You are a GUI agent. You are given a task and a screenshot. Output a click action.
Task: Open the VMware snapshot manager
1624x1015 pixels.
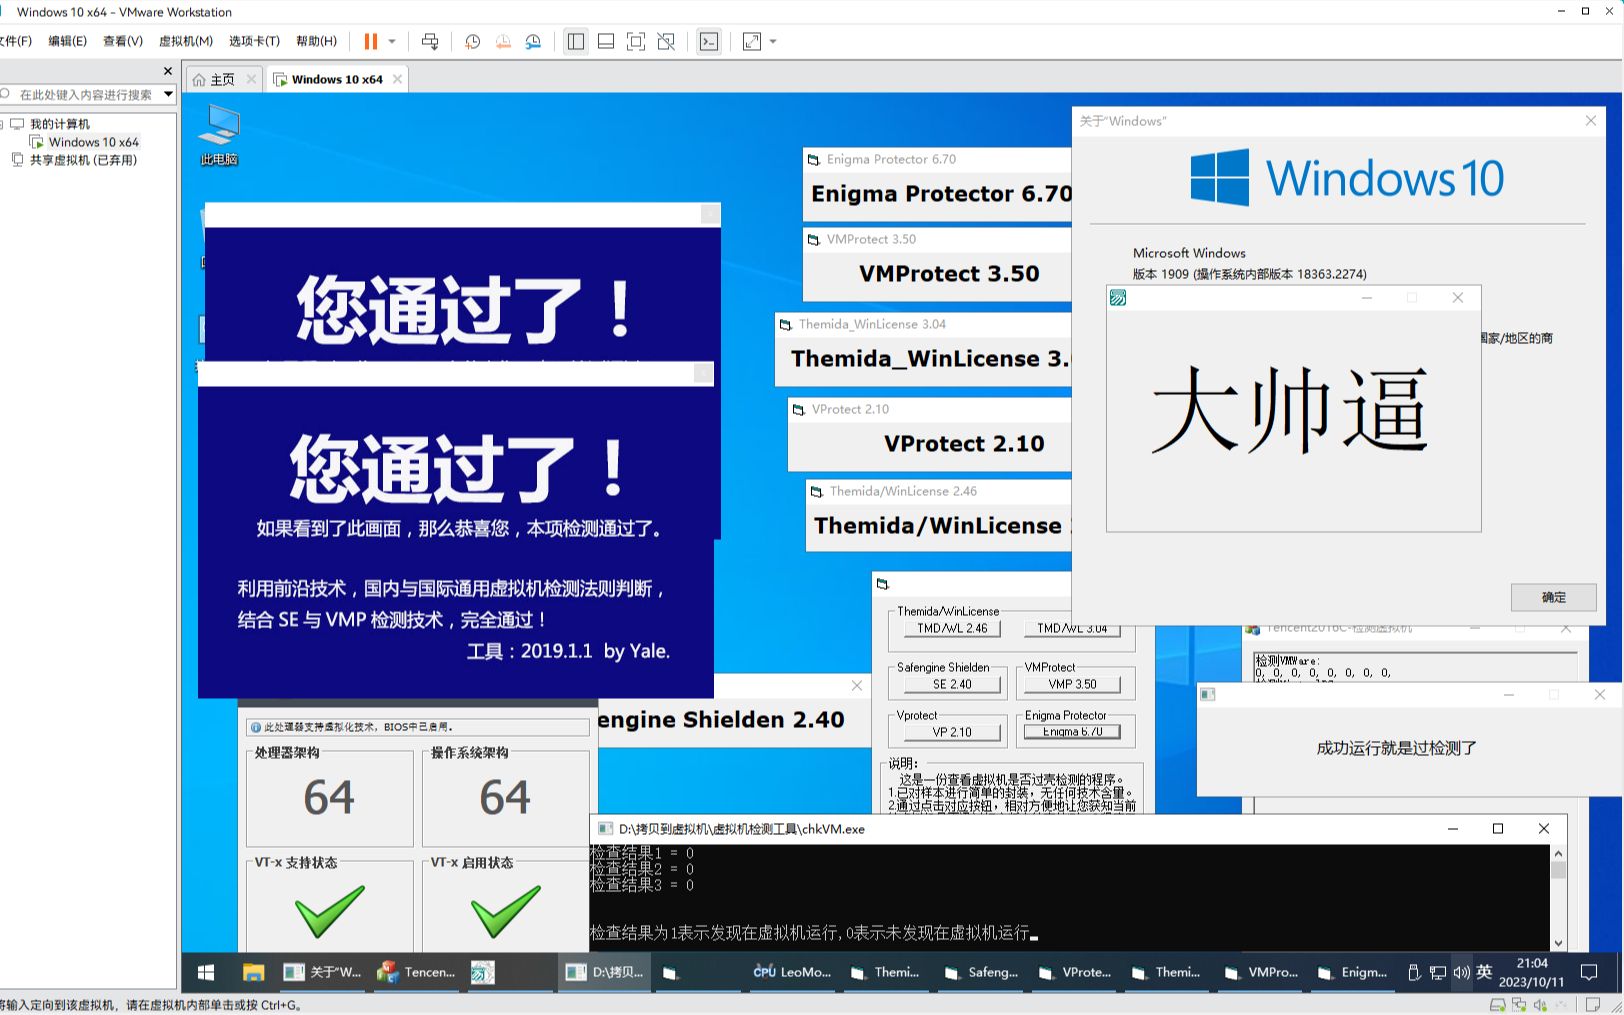coord(534,41)
